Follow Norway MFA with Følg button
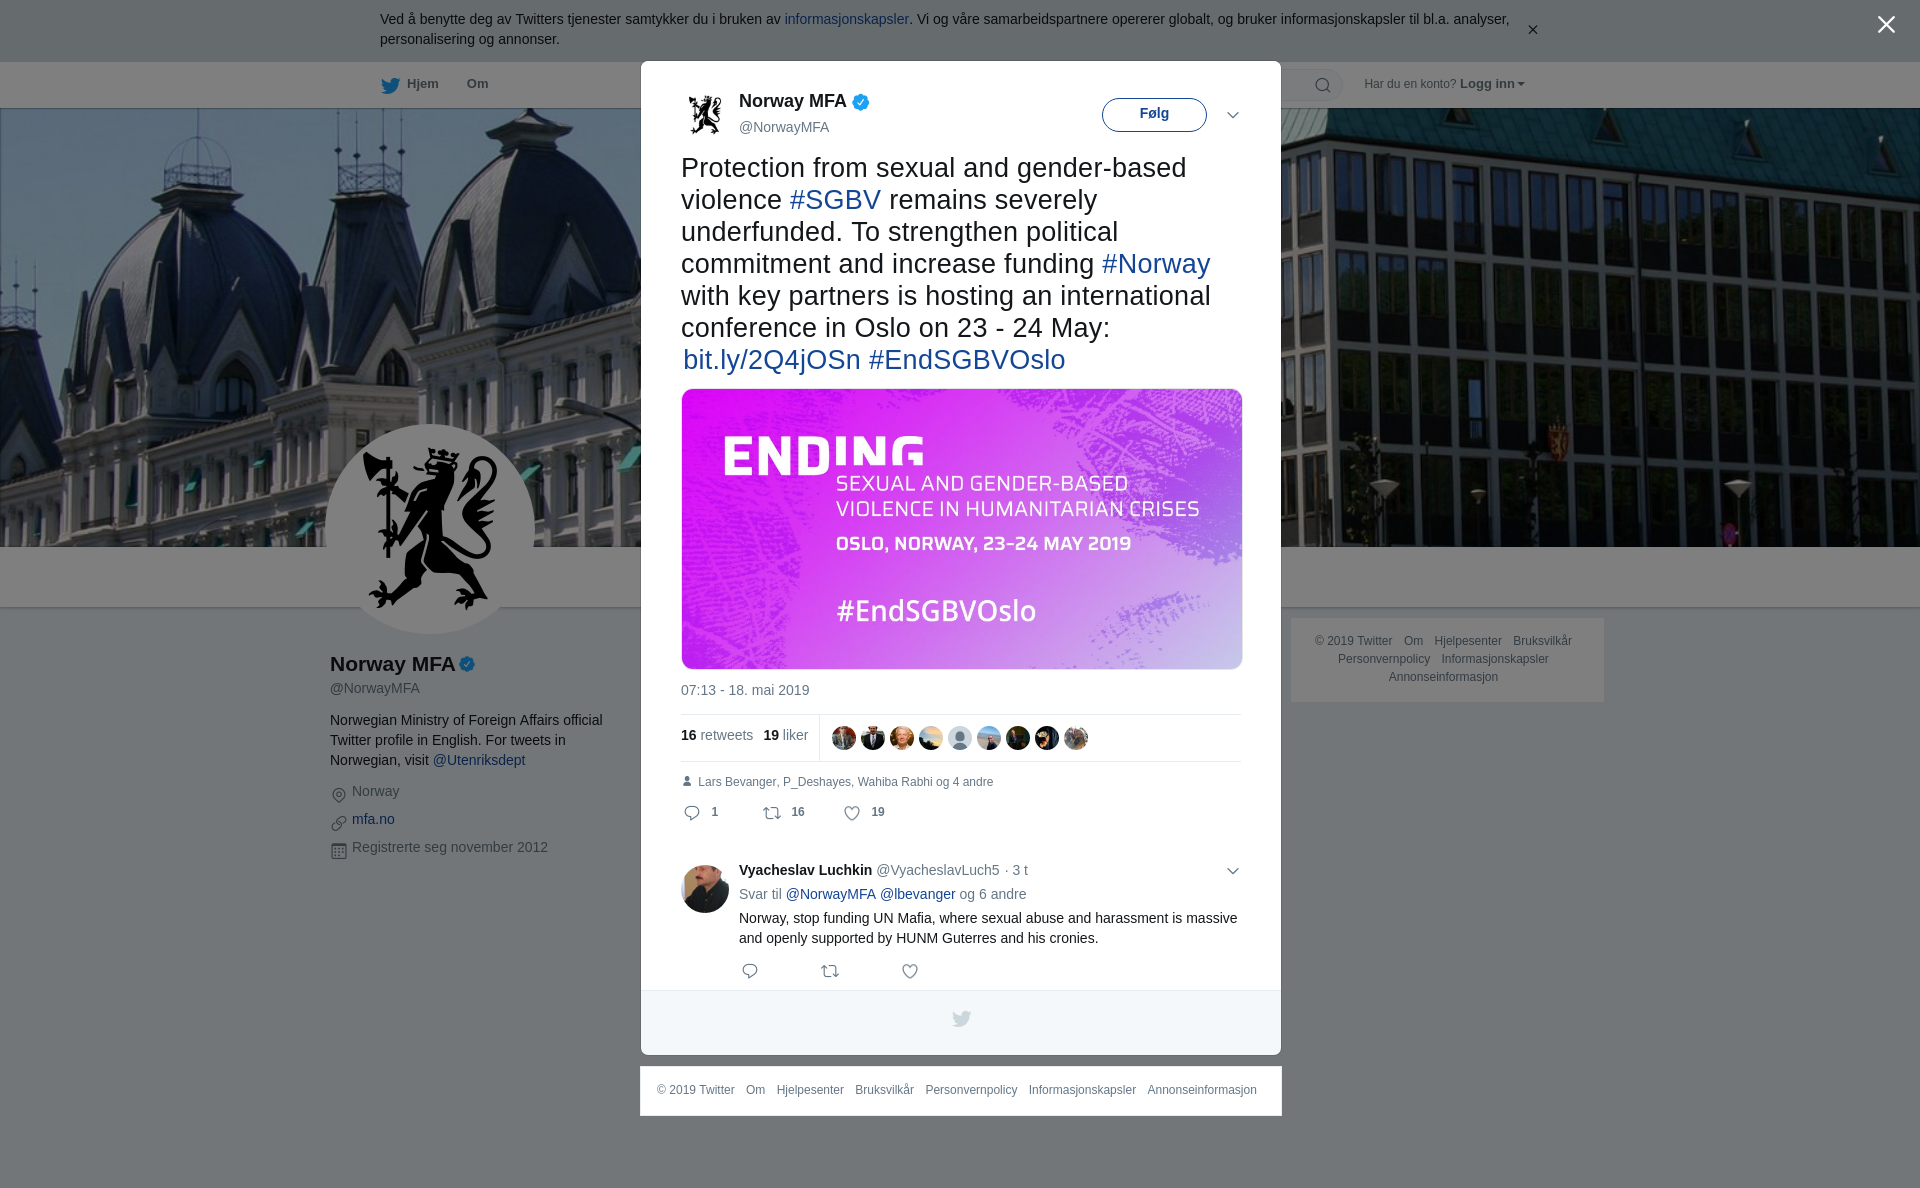The image size is (1920, 1188). pos(1154,115)
